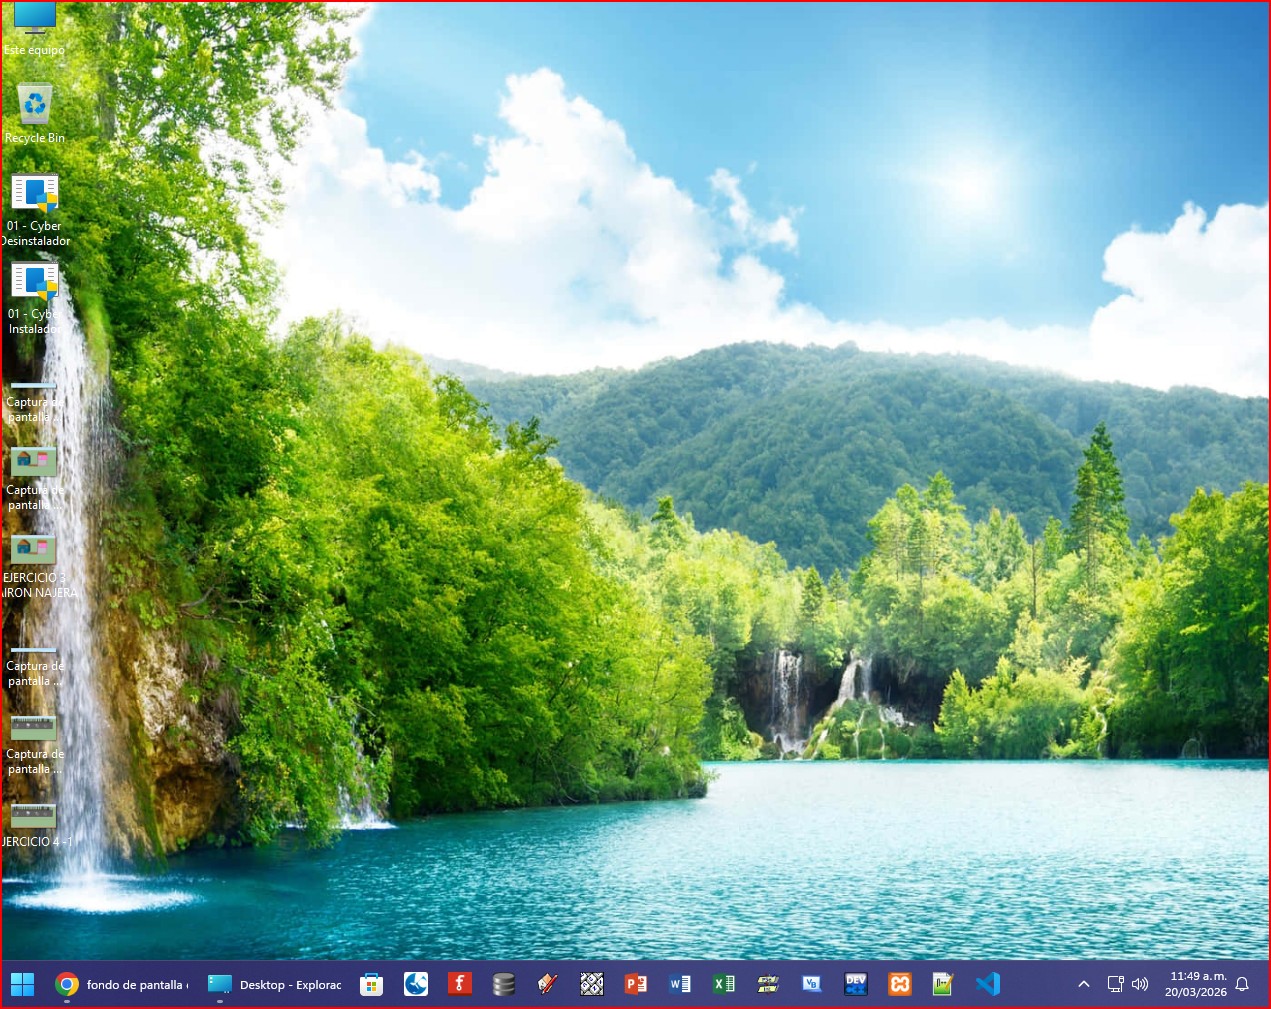
Task: Select the Recycle Bin desktop icon
Action: tap(35, 112)
